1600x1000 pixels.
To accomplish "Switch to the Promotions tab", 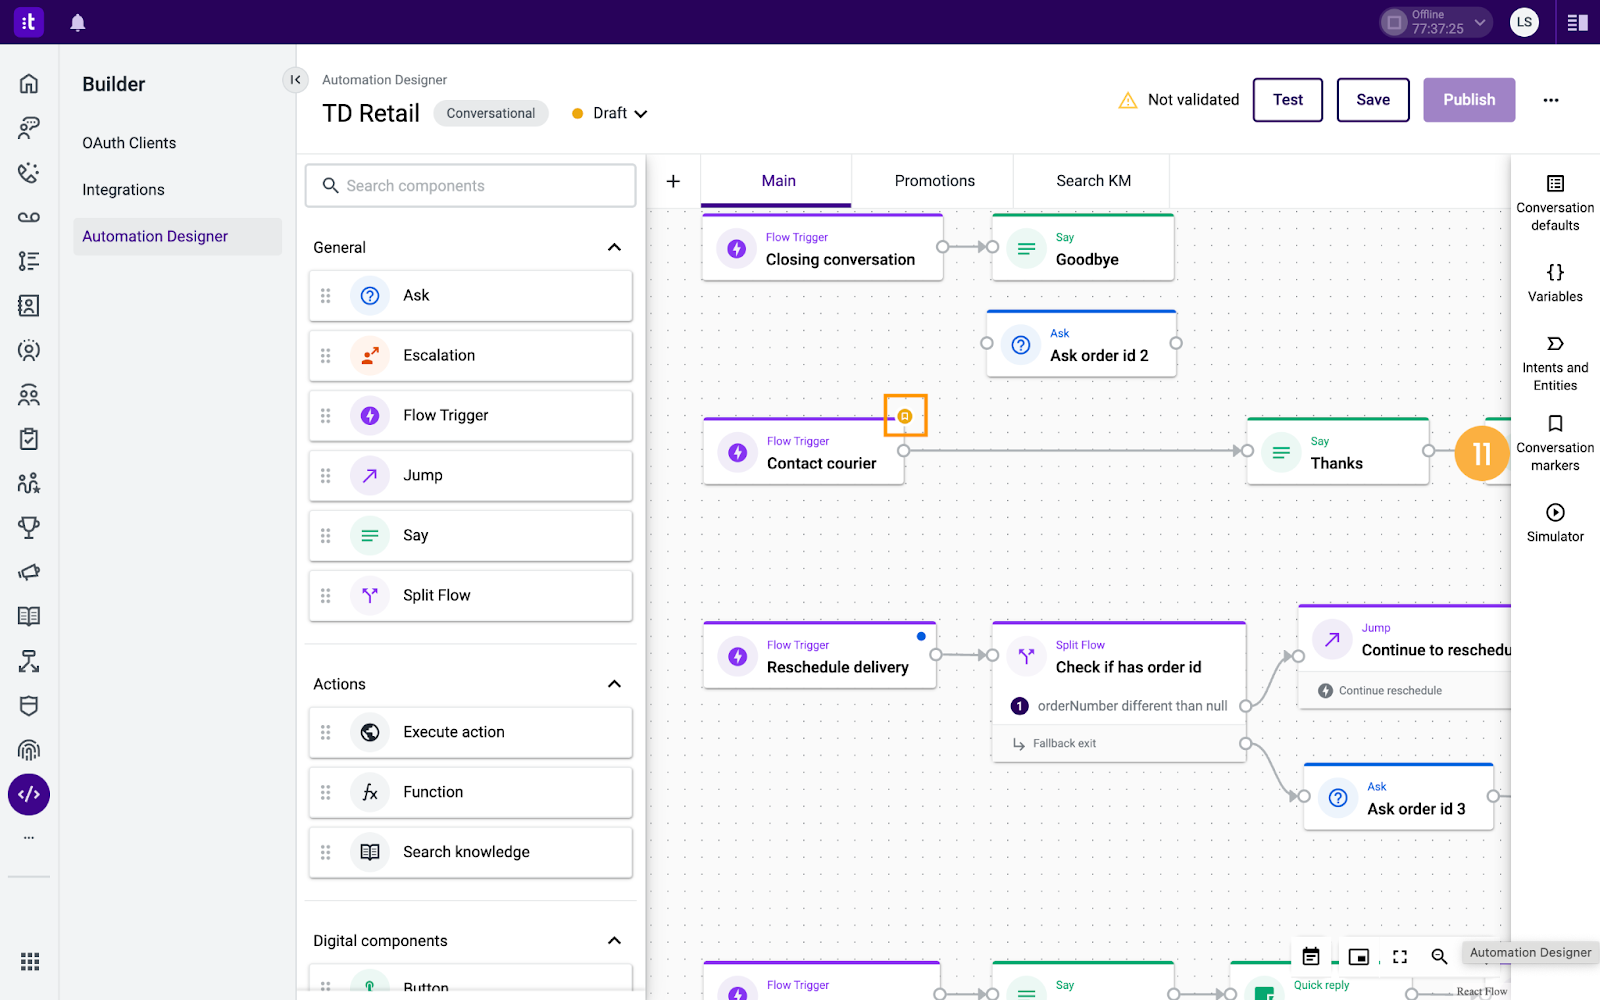I will pos(934,181).
